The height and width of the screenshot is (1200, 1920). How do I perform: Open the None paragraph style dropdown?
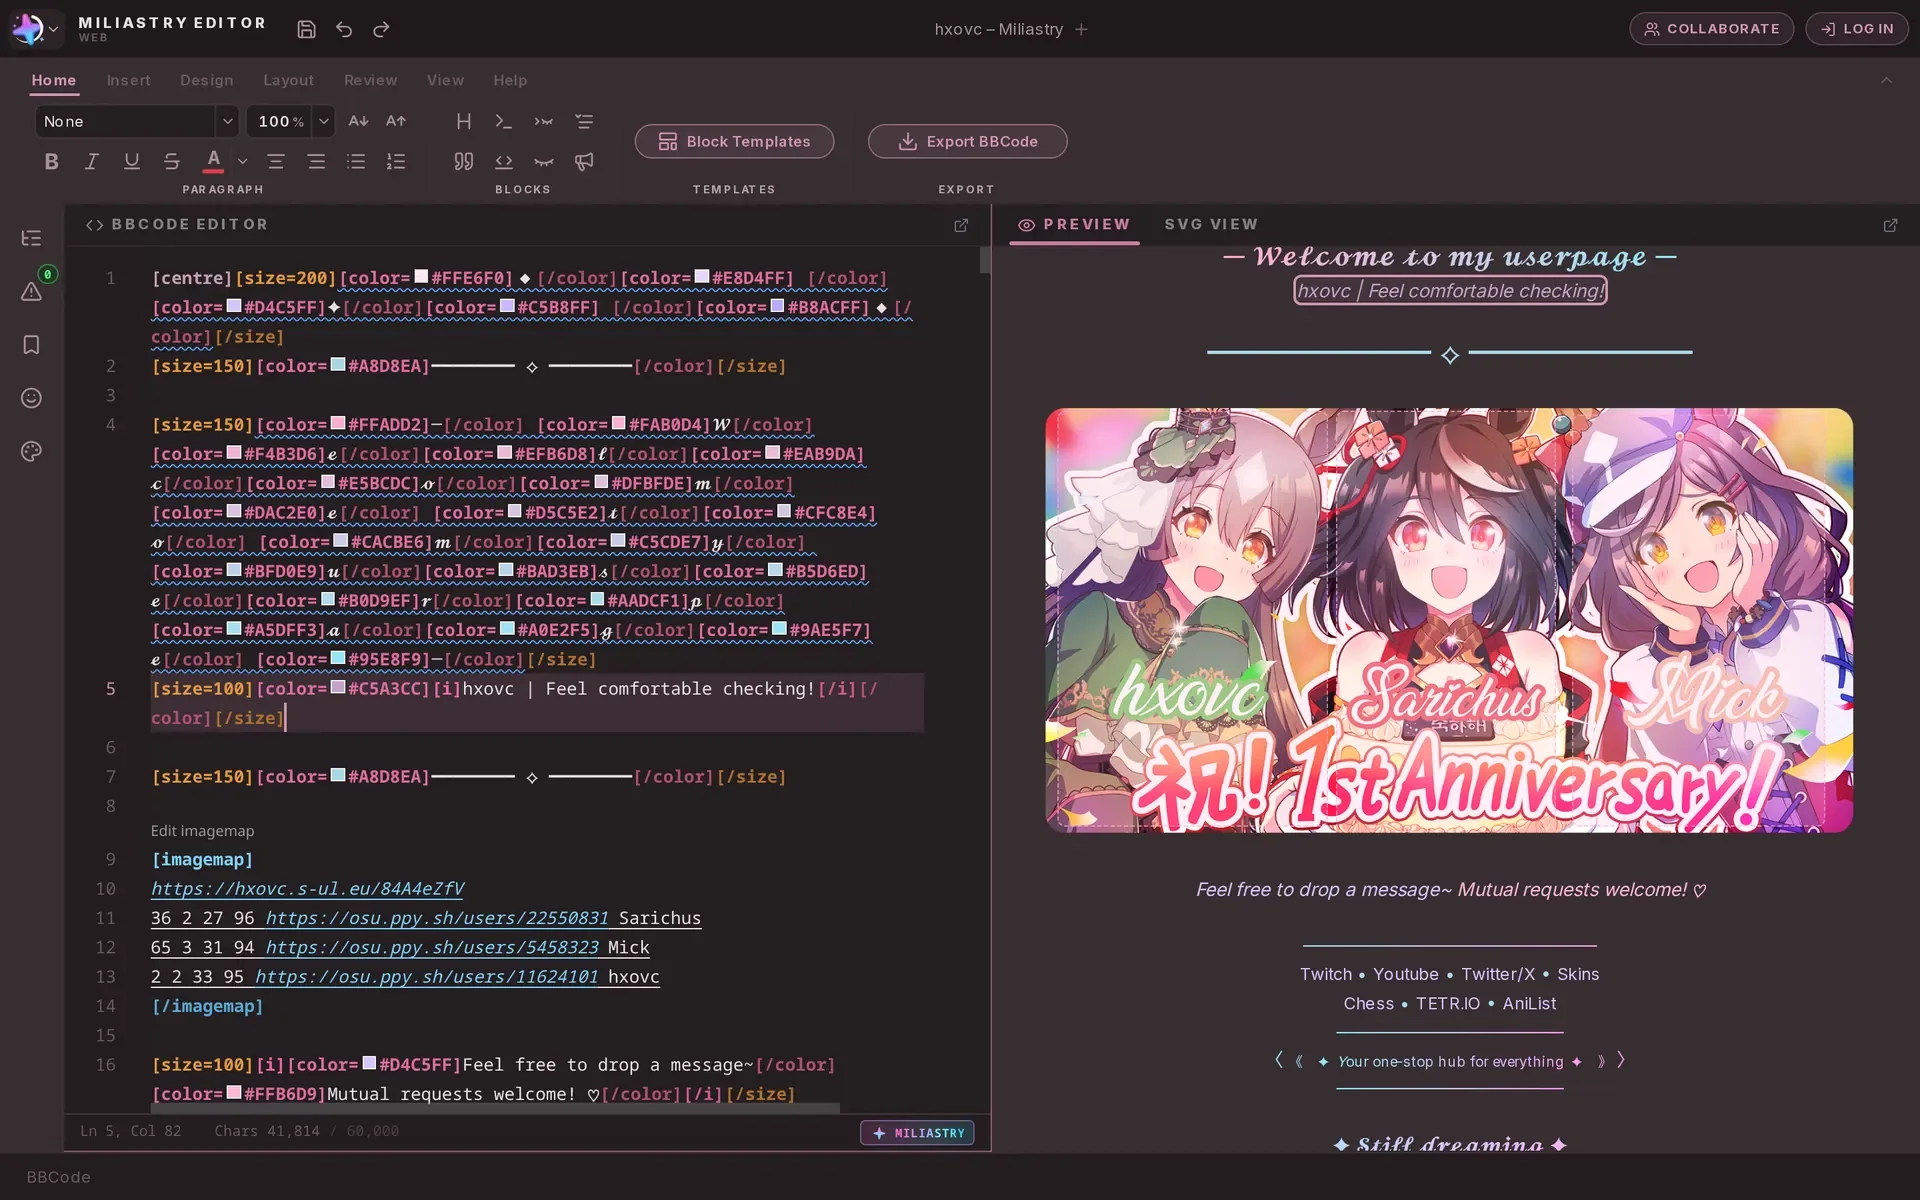(x=137, y=121)
